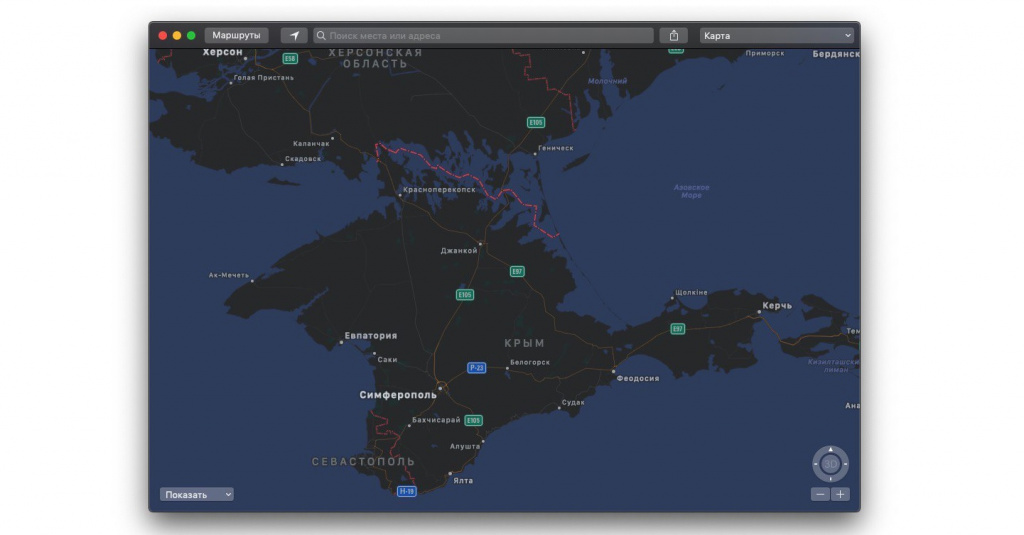Toggle 3D view on the compass

point(830,464)
